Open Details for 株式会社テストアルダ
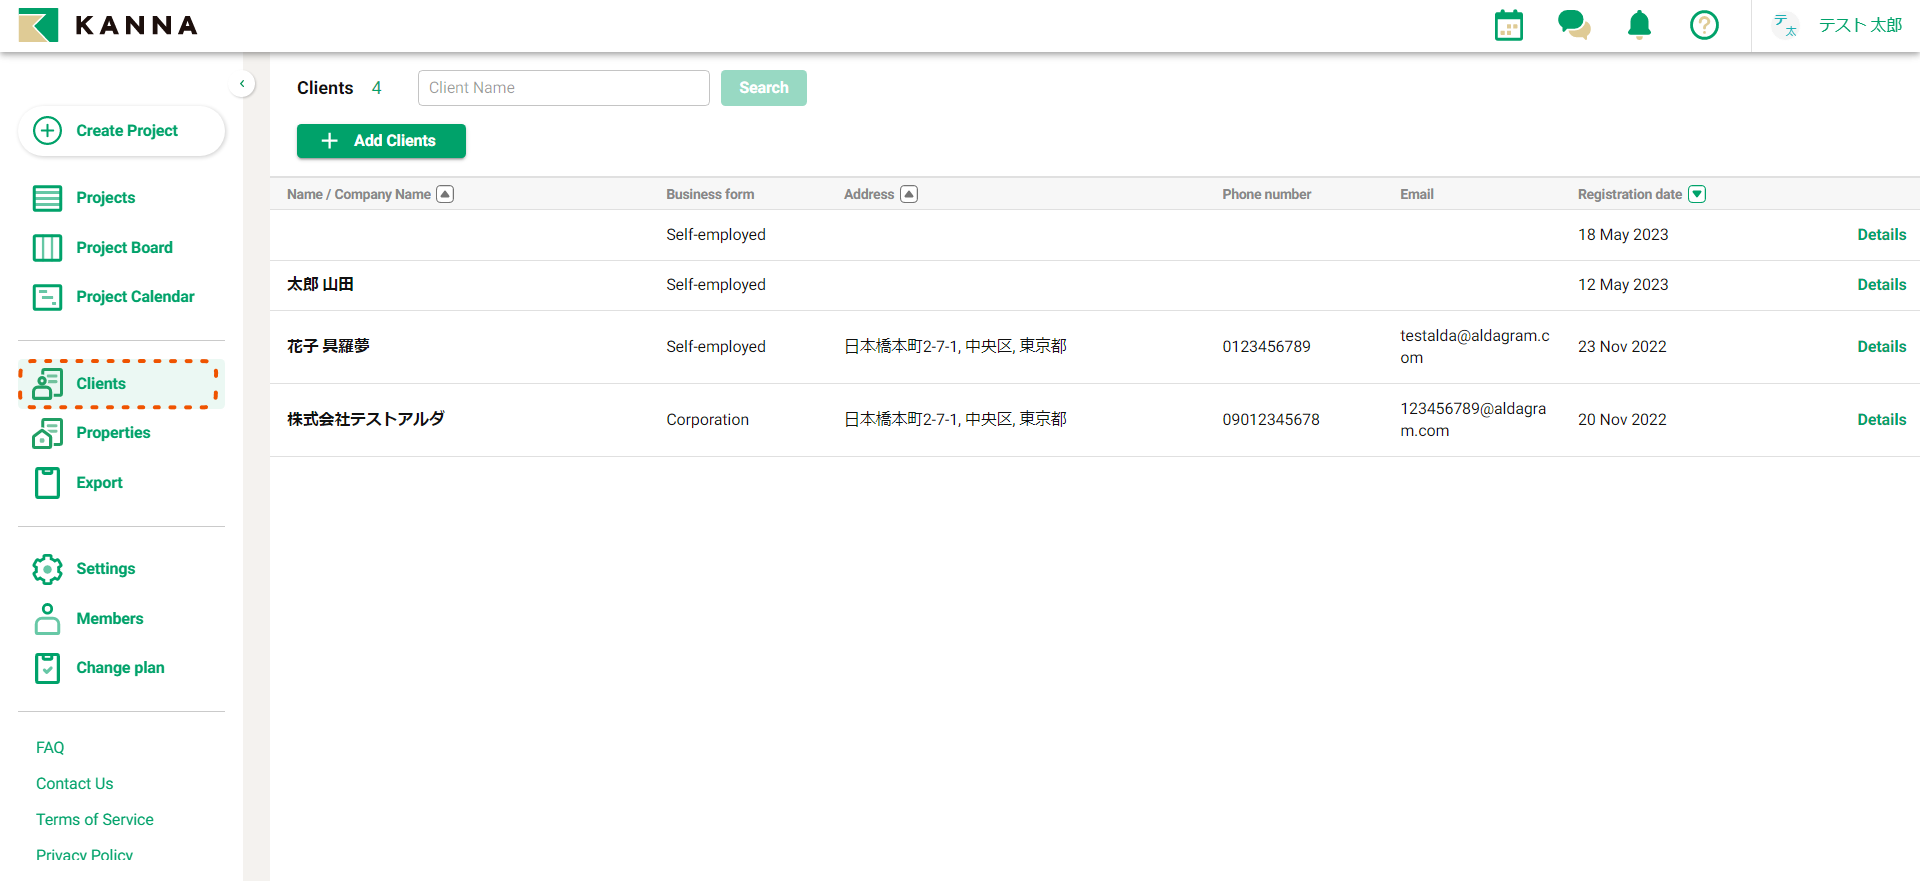Screen dimensions: 1920x881 pos(1881,420)
